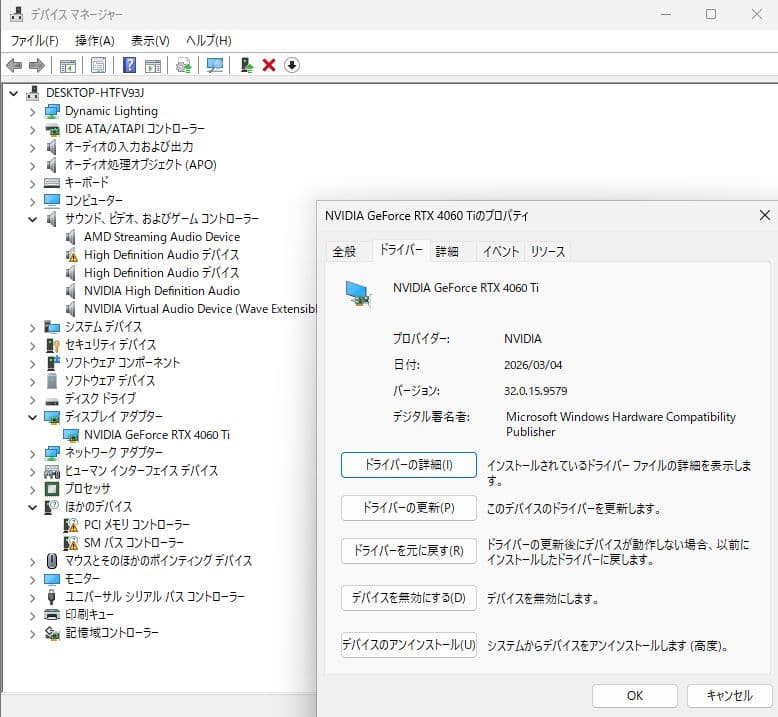Click the display adapter icon in properties dialog
This screenshot has width=778, height=717.
point(358,294)
